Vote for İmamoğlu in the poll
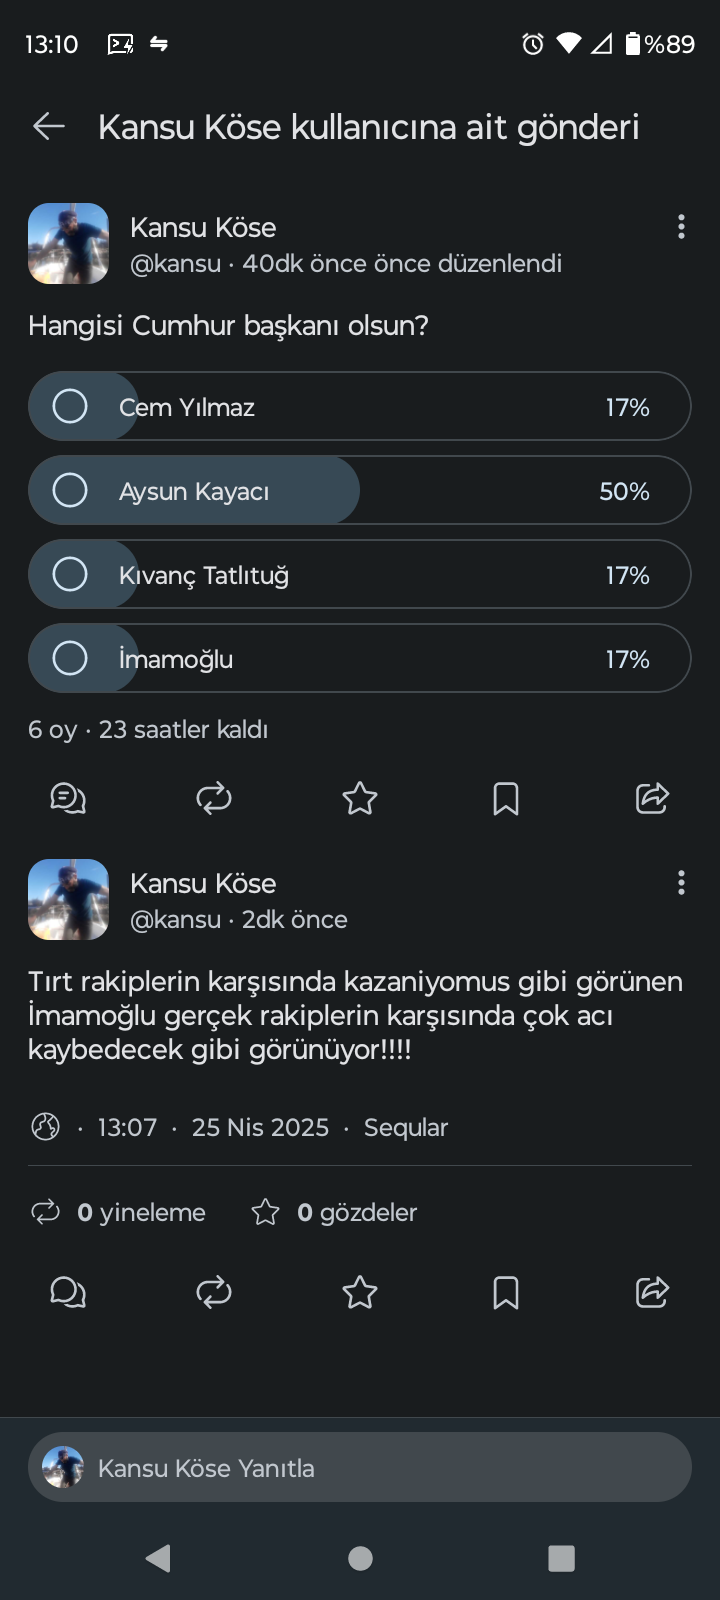 pyautogui.click(x=70, y=659)
